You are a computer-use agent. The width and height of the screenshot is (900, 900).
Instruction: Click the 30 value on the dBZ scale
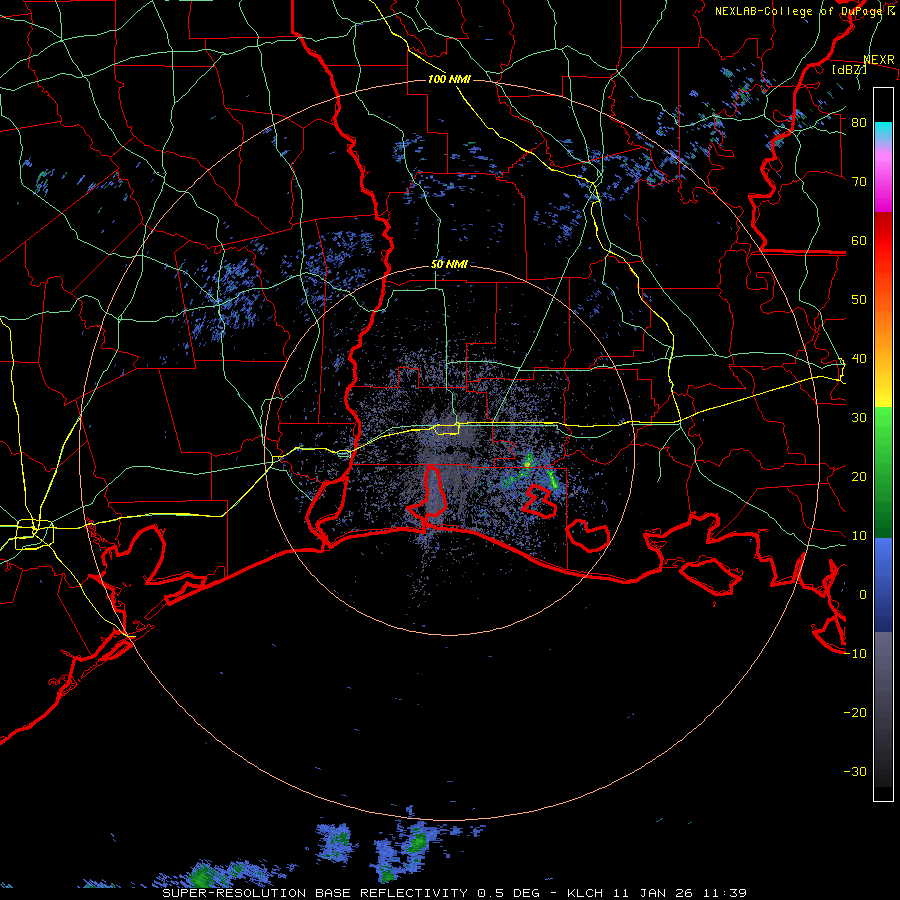pyautogui.click(x=859, y=418)
